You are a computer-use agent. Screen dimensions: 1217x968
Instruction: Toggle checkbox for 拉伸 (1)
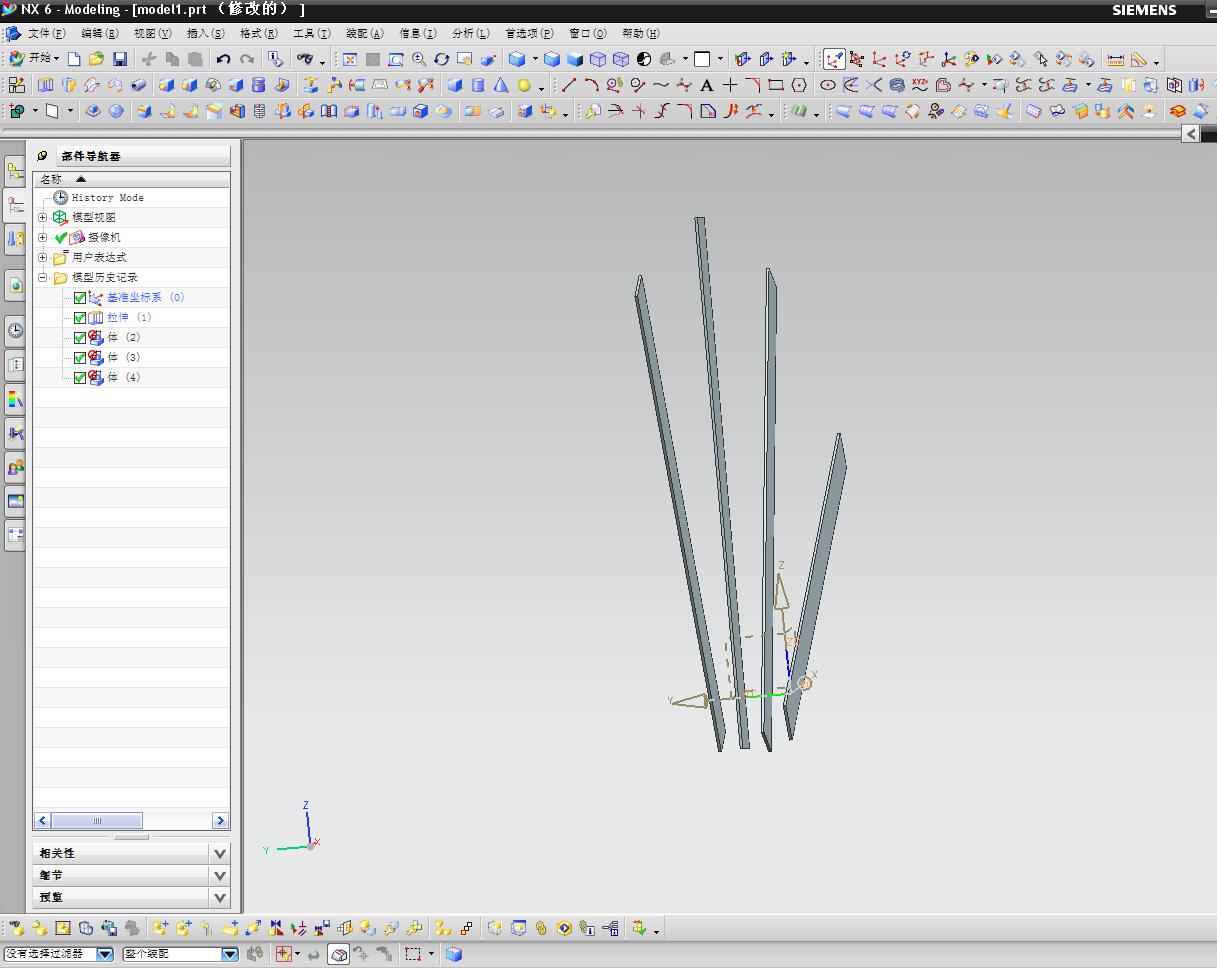coord(80,317)
